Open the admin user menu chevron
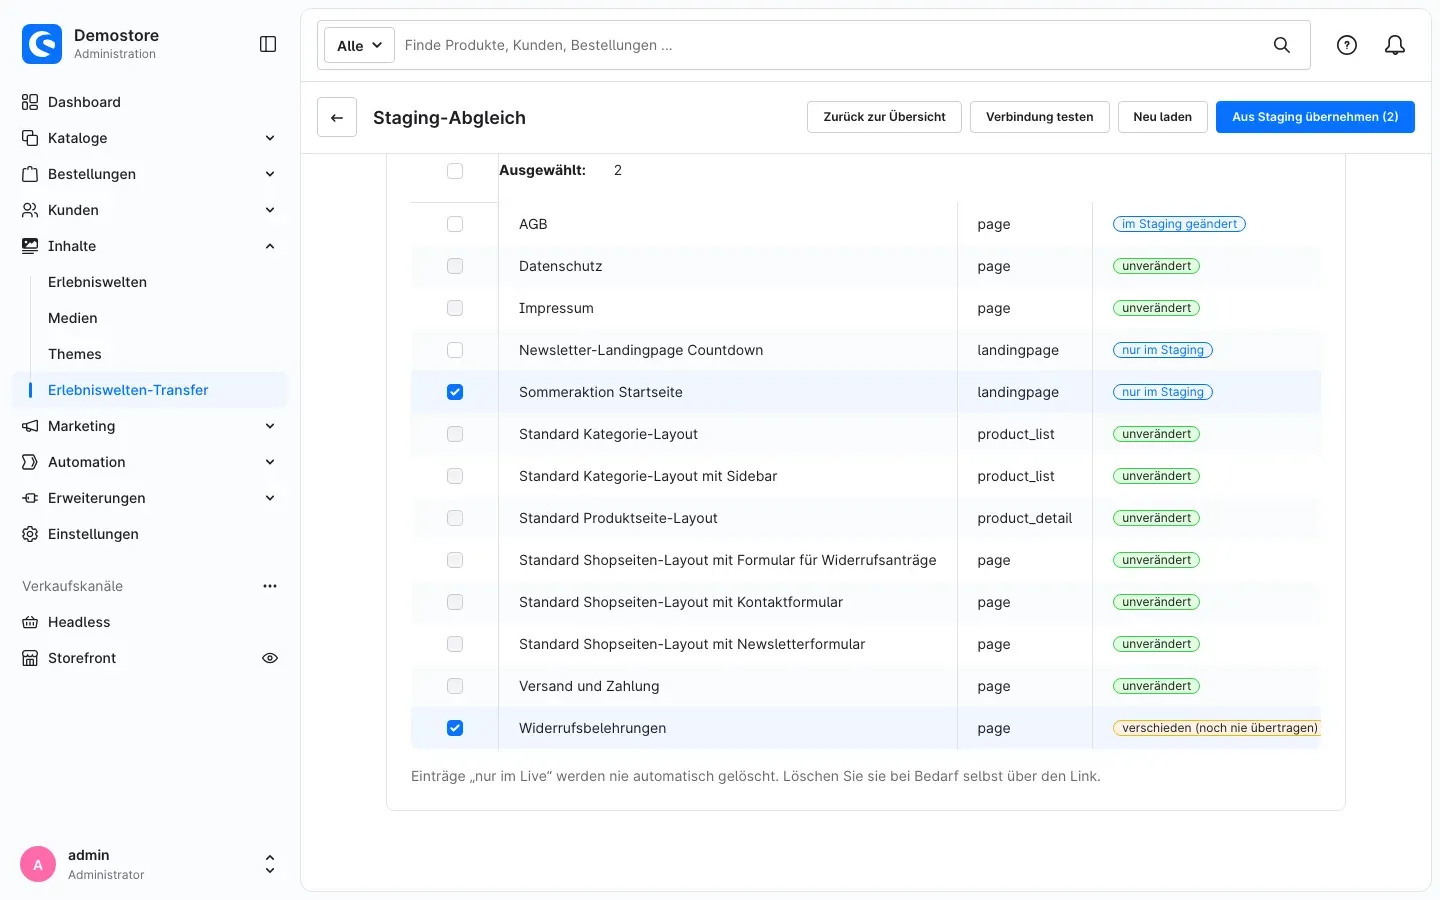 (x=269, y=864)
